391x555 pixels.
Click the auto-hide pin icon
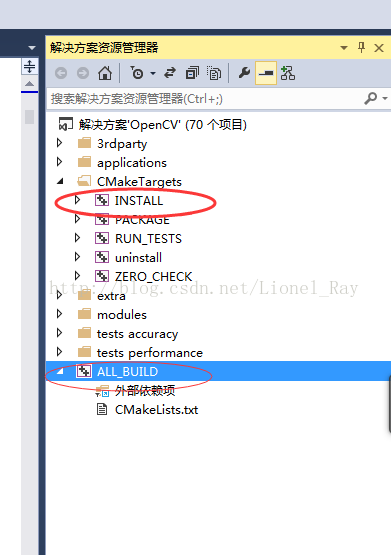(x=361, y=47)
